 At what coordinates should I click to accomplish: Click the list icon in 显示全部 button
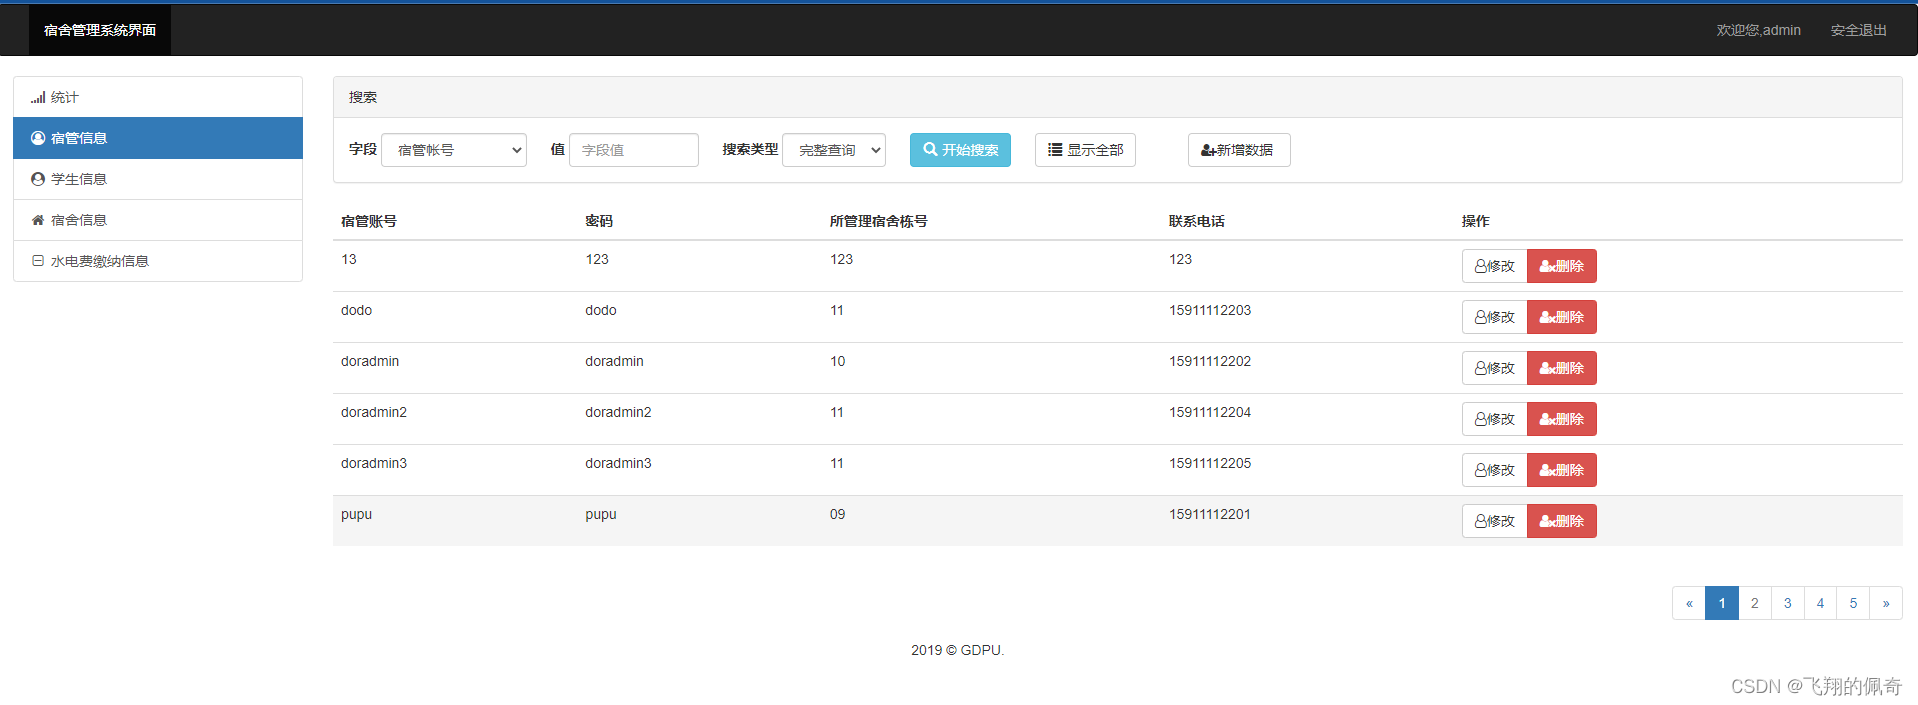1055,150
